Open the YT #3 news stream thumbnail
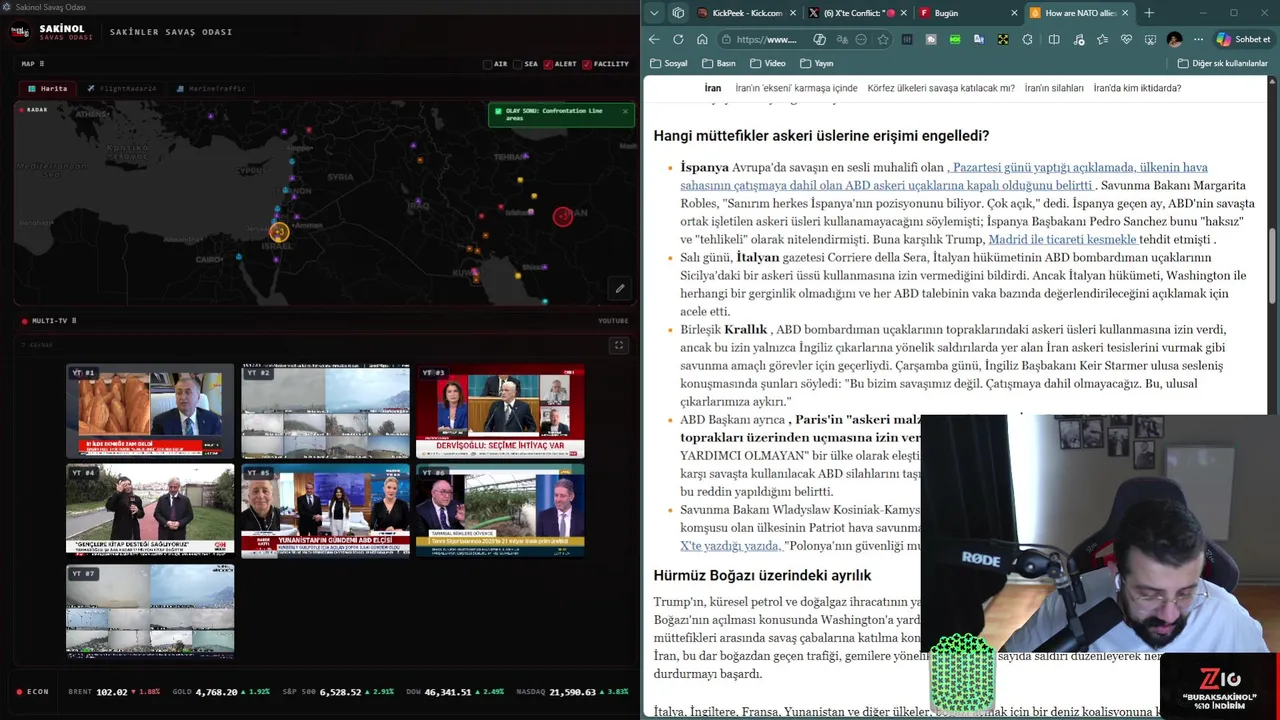 [x=500, y=410]
